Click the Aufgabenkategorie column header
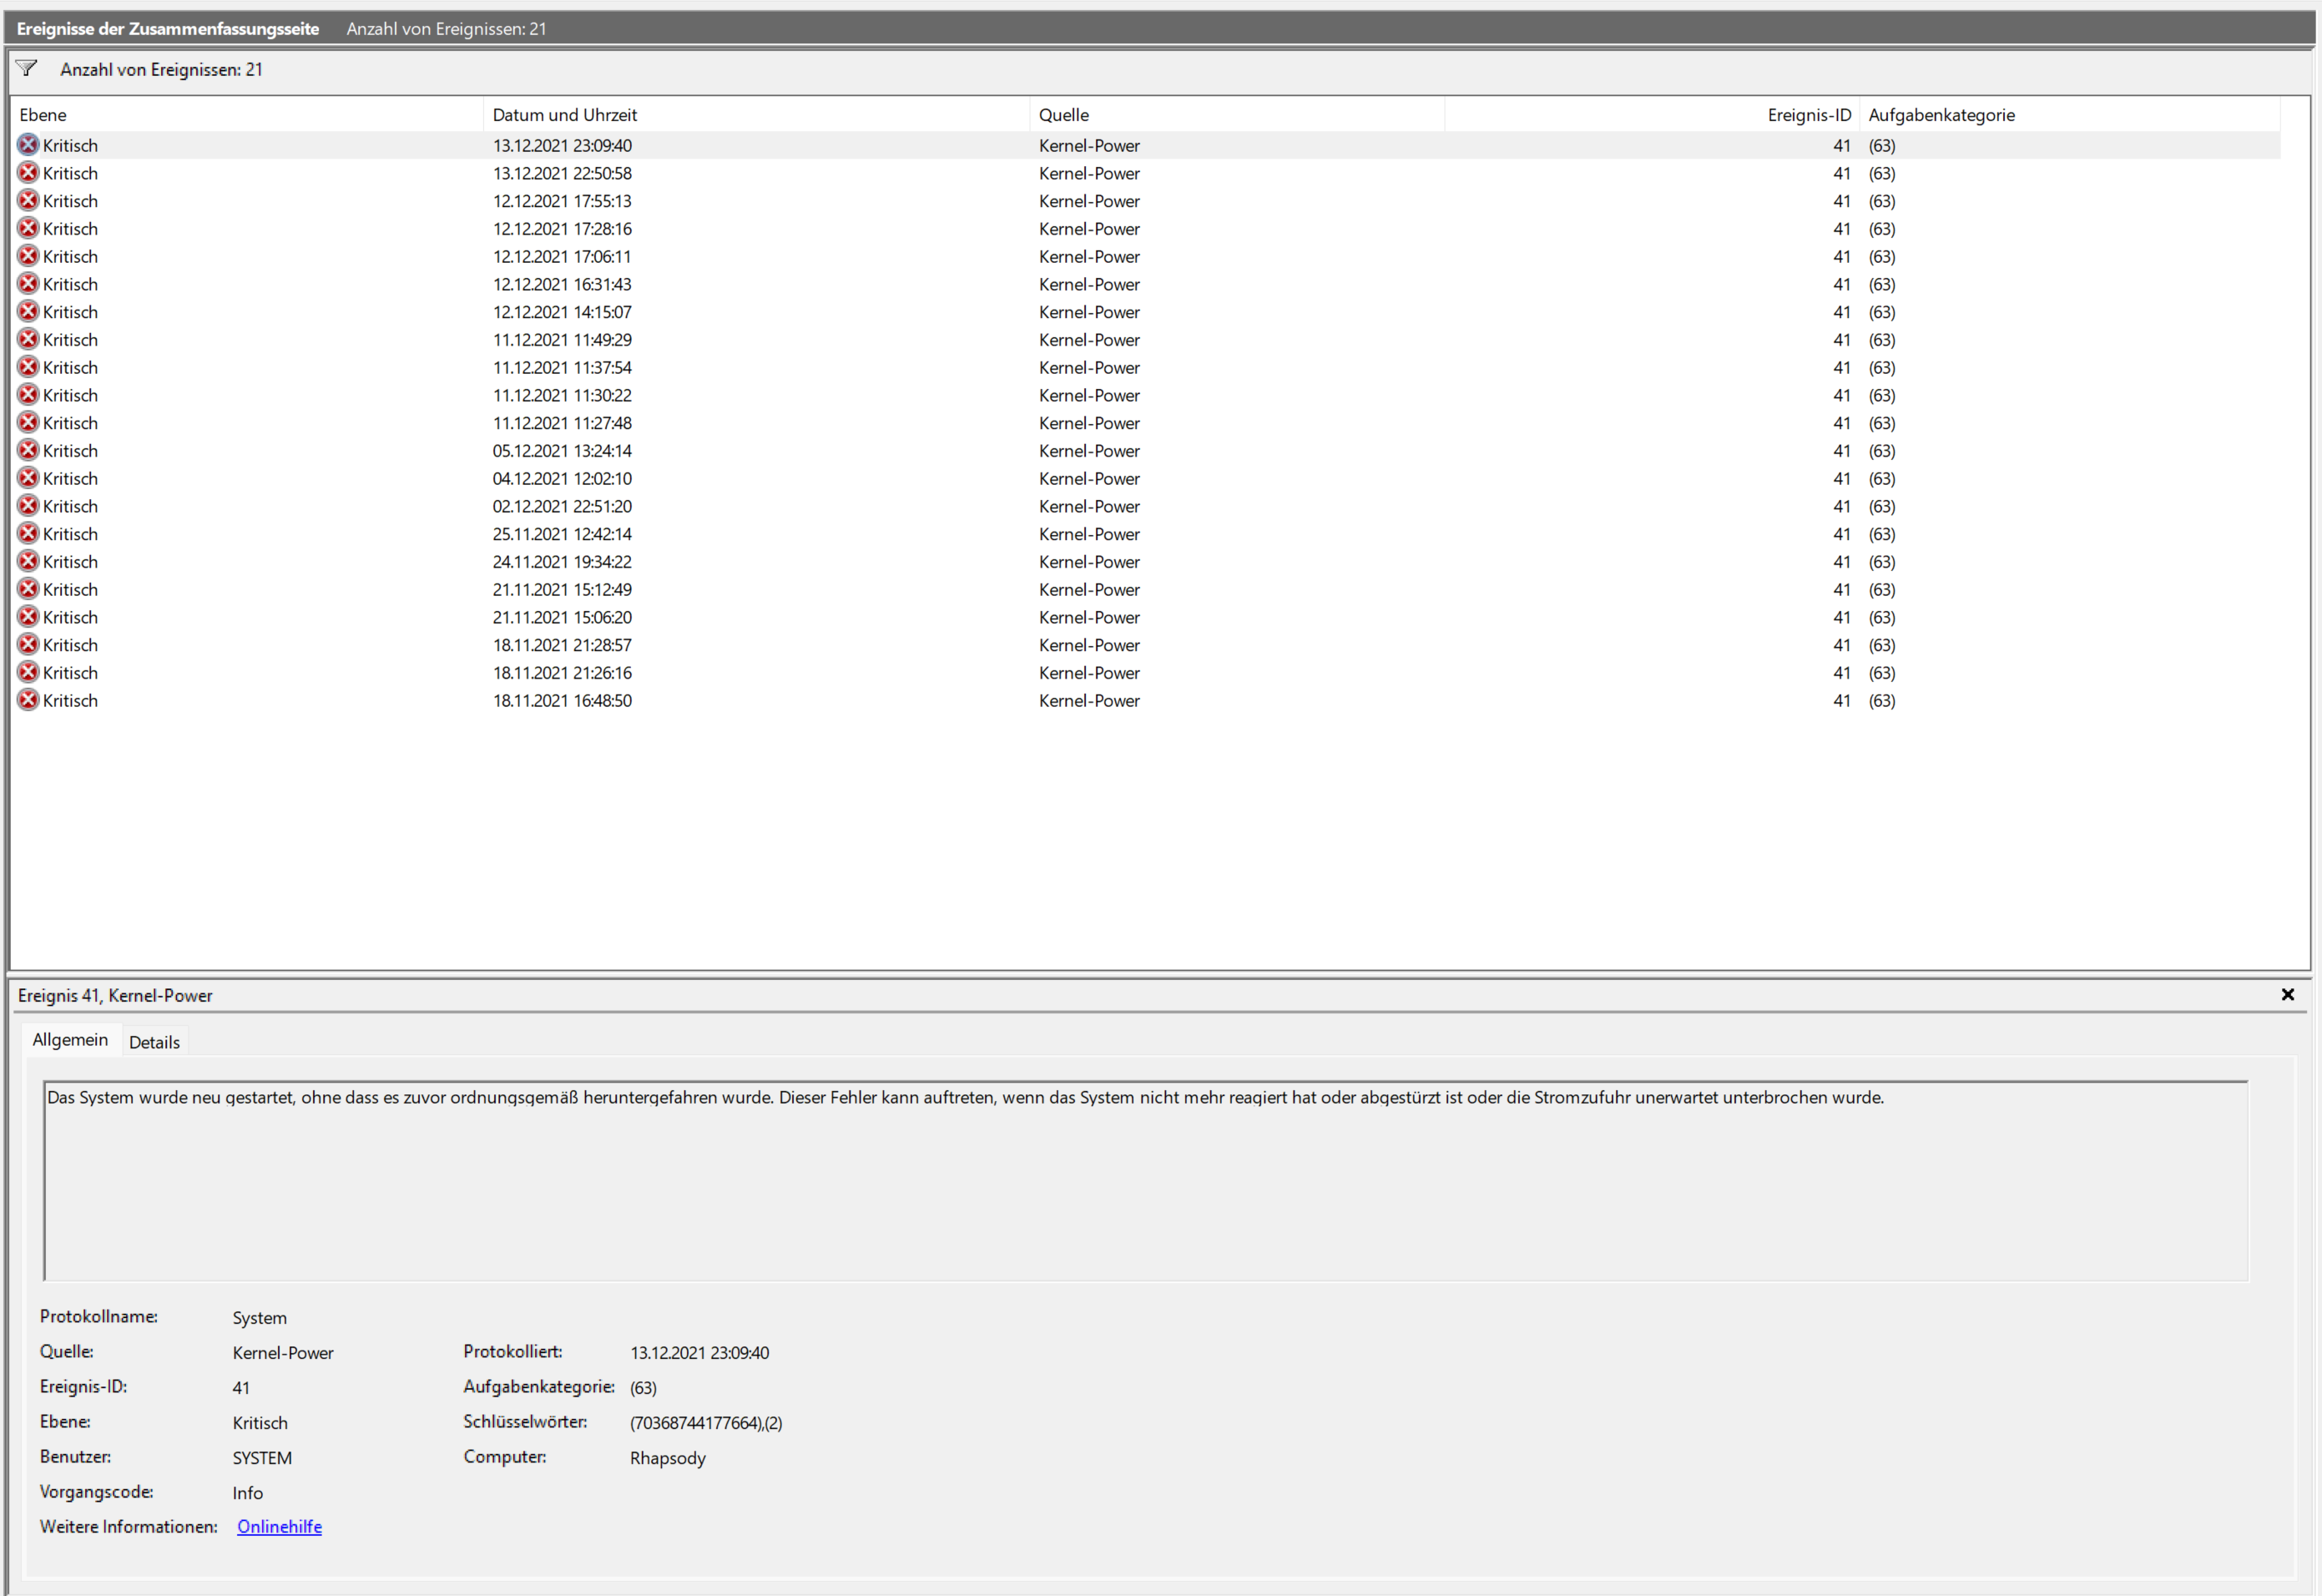The image size is (2322, 1596). [1941, 115]
